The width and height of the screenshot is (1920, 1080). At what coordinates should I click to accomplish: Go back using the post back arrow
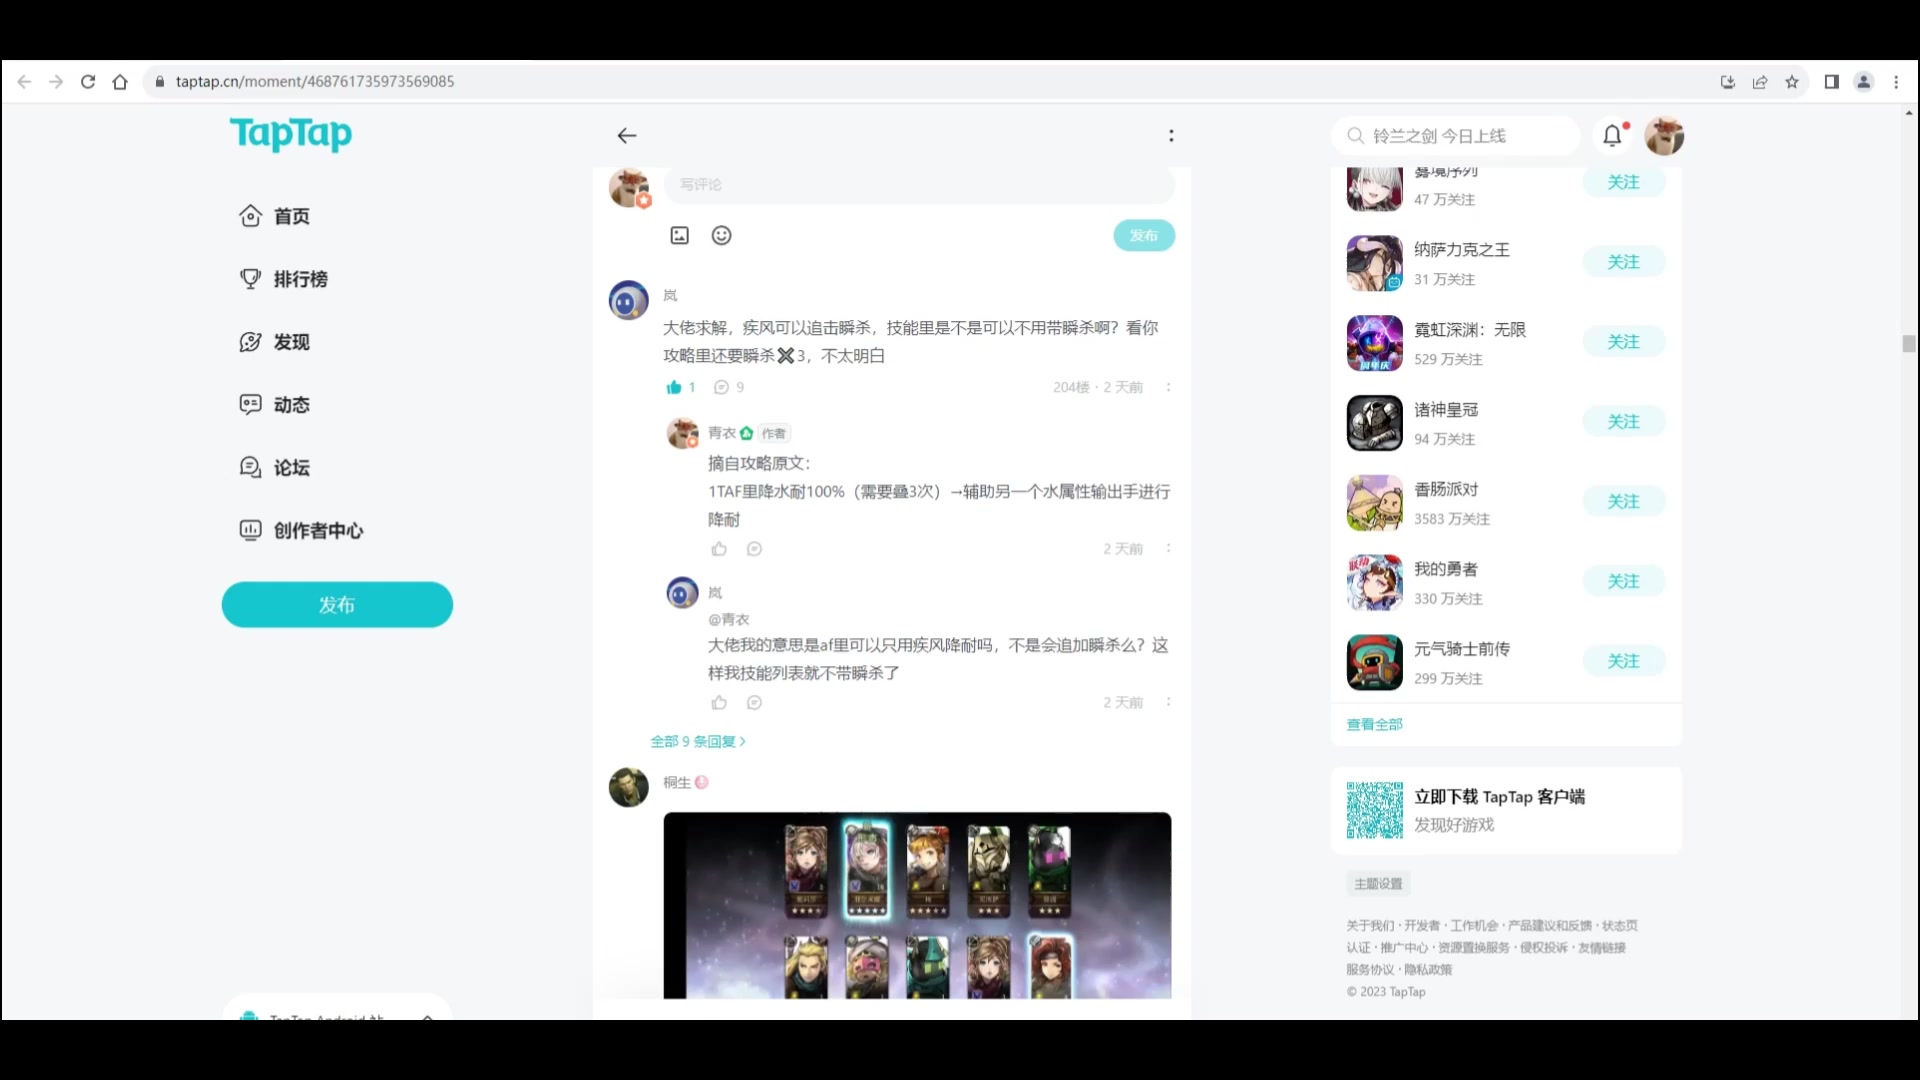tap(627, 135)
